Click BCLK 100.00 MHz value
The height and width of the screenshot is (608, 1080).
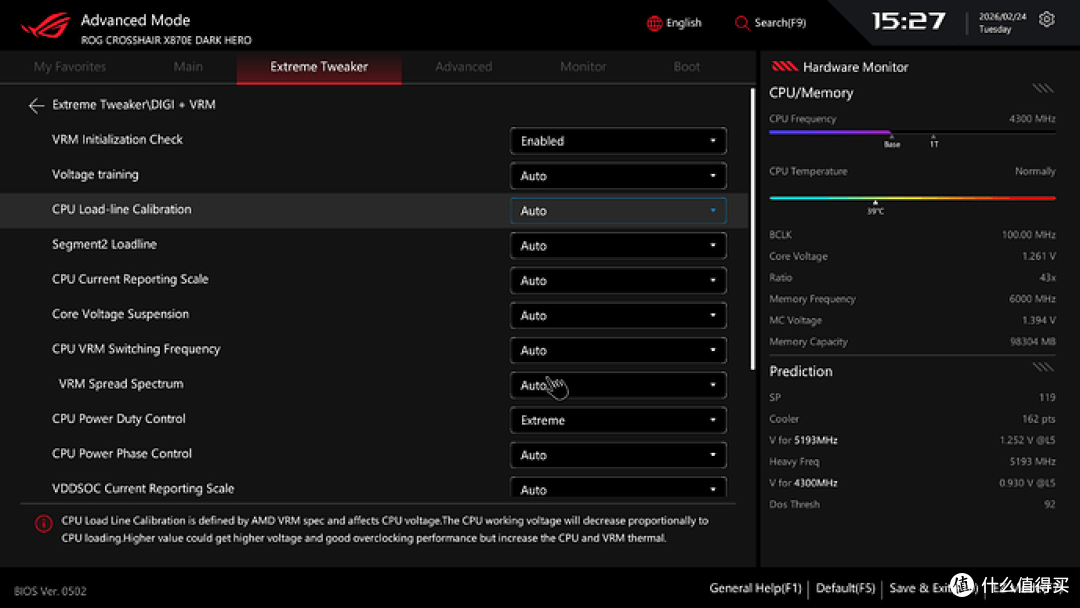point(1028,235)
